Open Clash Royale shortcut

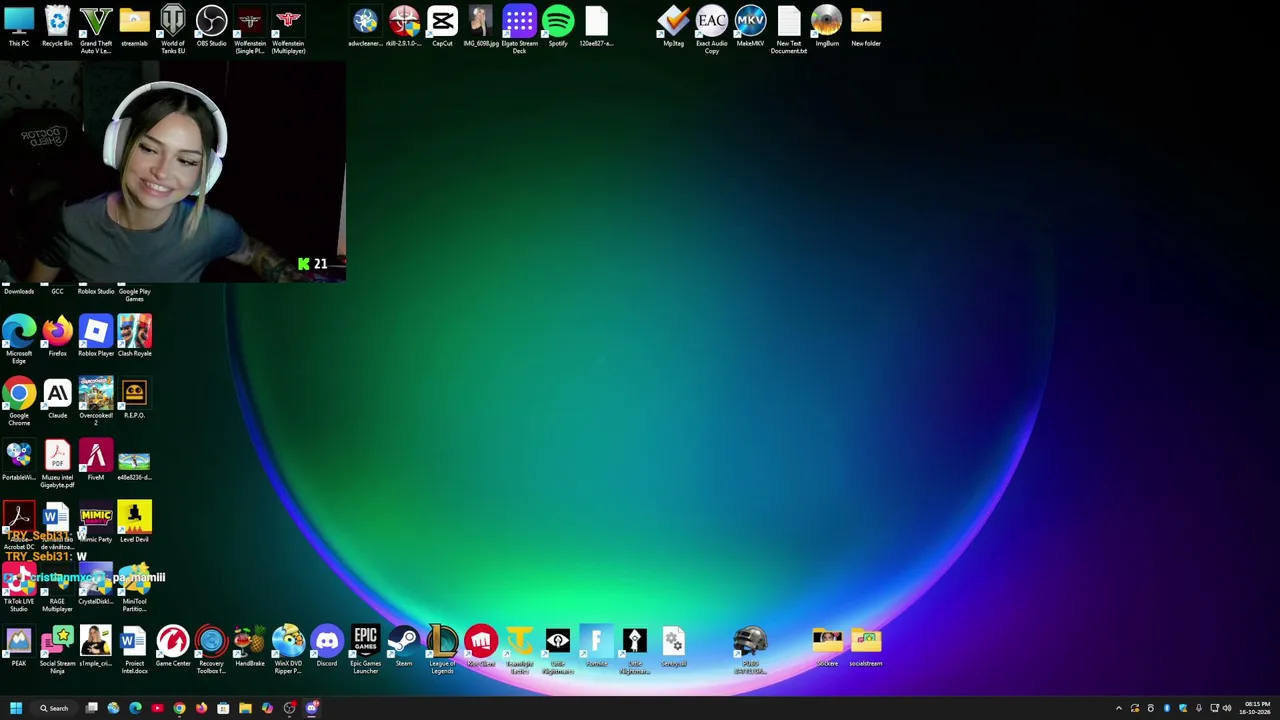(134, 336)
